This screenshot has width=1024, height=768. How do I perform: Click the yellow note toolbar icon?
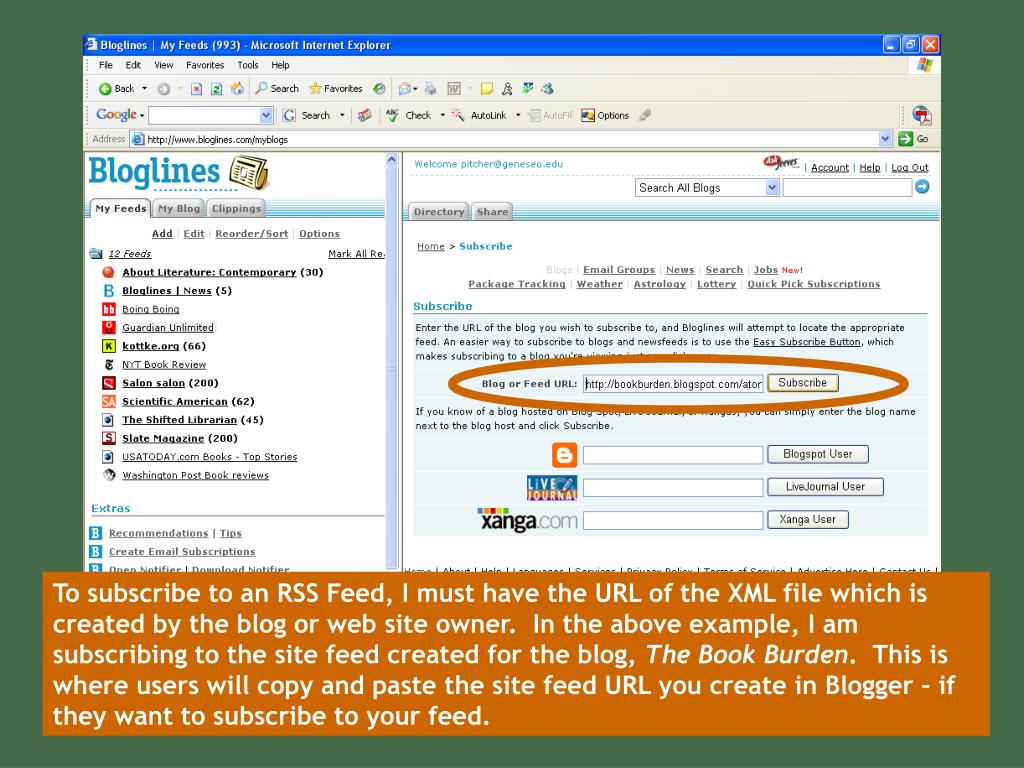pos(487,89)
